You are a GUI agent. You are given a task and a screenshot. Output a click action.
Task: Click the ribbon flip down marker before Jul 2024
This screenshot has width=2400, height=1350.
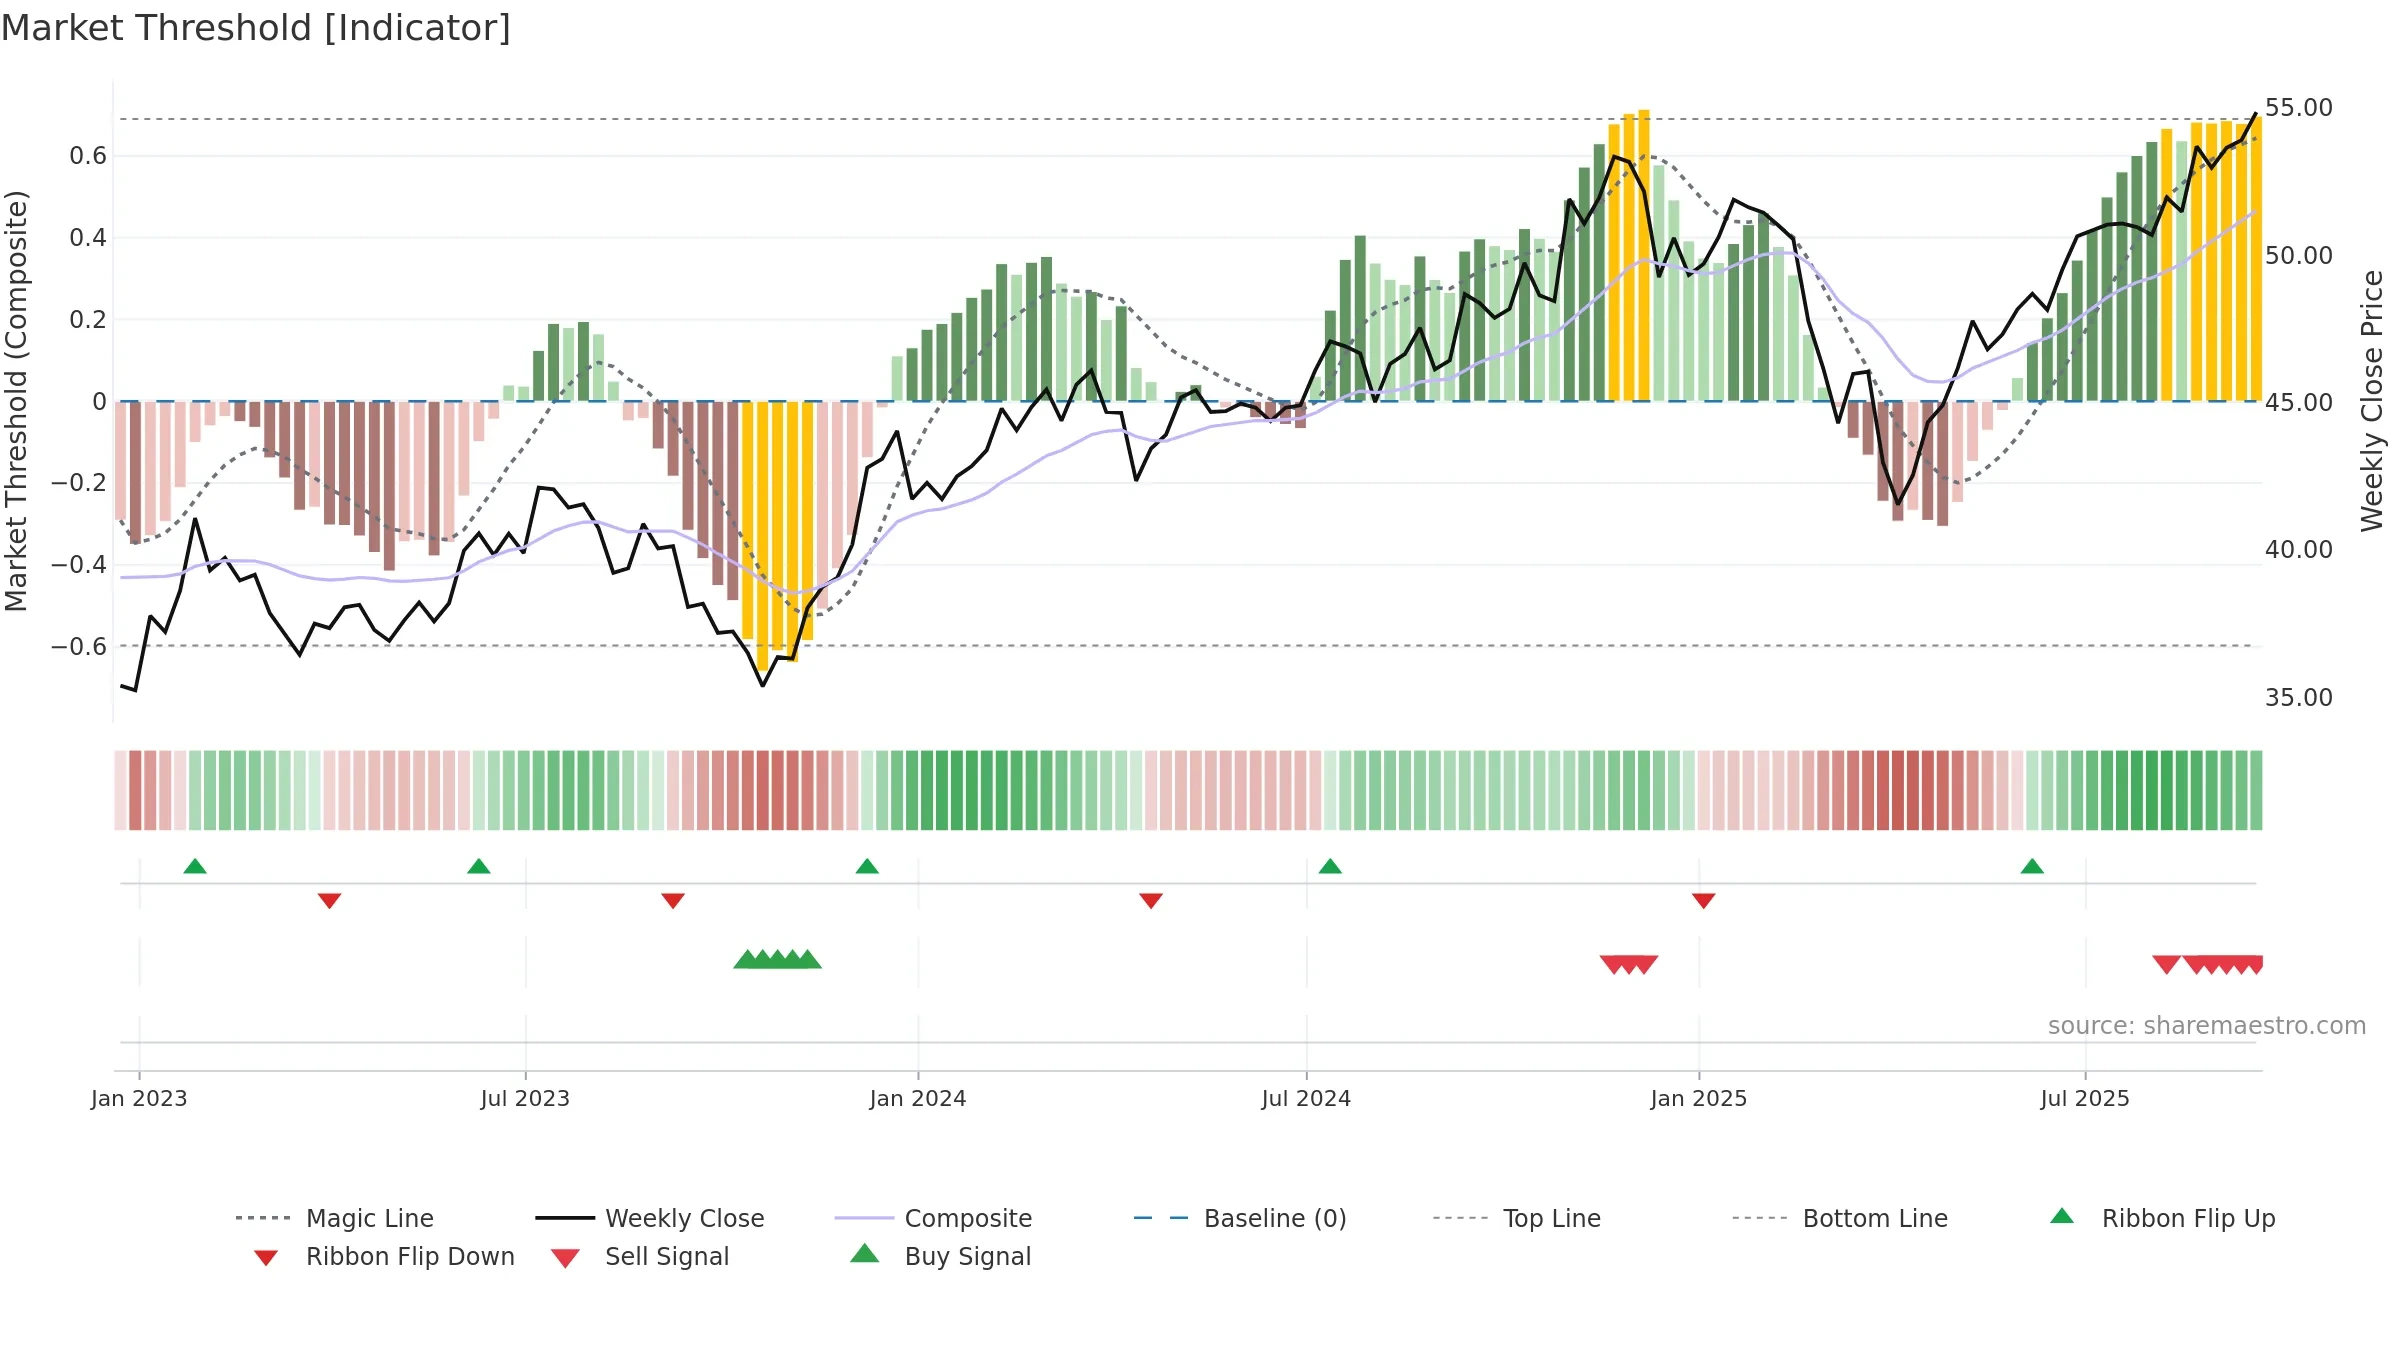click(1151, 901)
